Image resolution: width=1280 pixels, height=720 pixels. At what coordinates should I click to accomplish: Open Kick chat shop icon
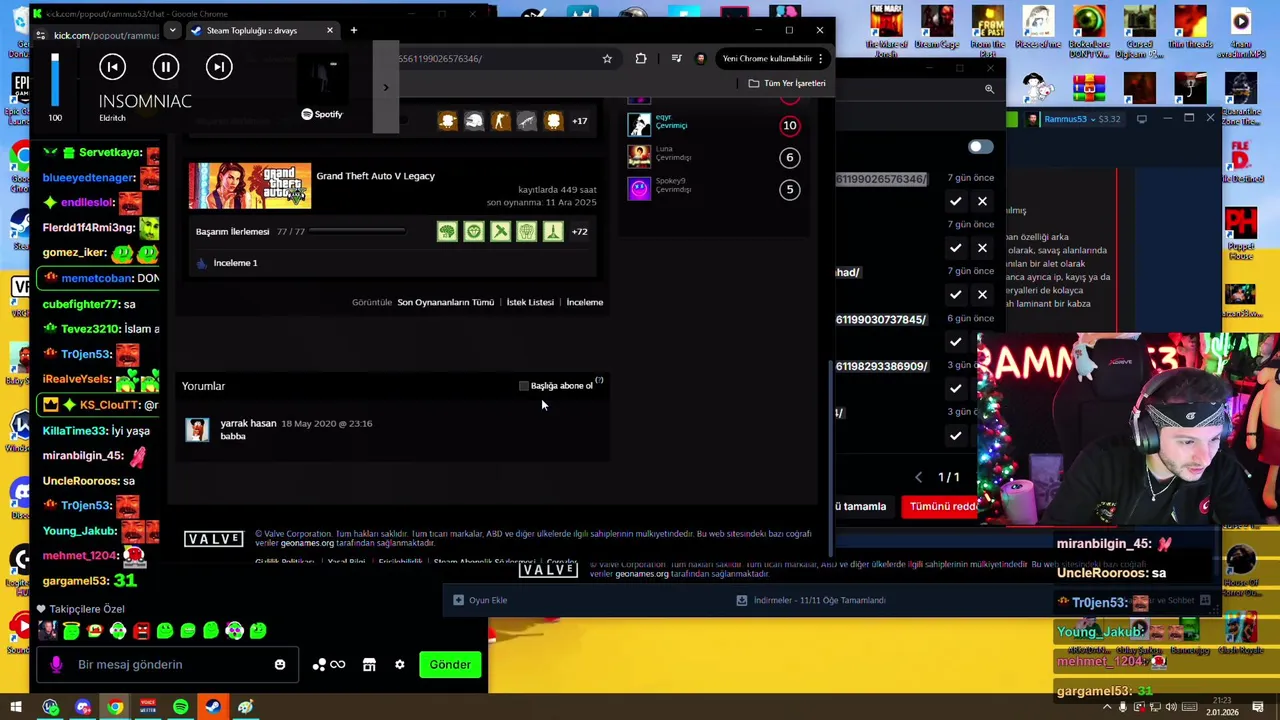tap(369, 665)
